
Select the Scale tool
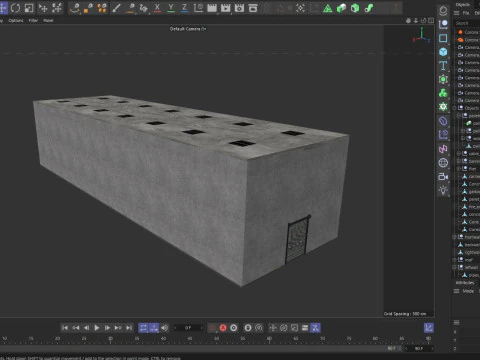click(x=29, y=8)
